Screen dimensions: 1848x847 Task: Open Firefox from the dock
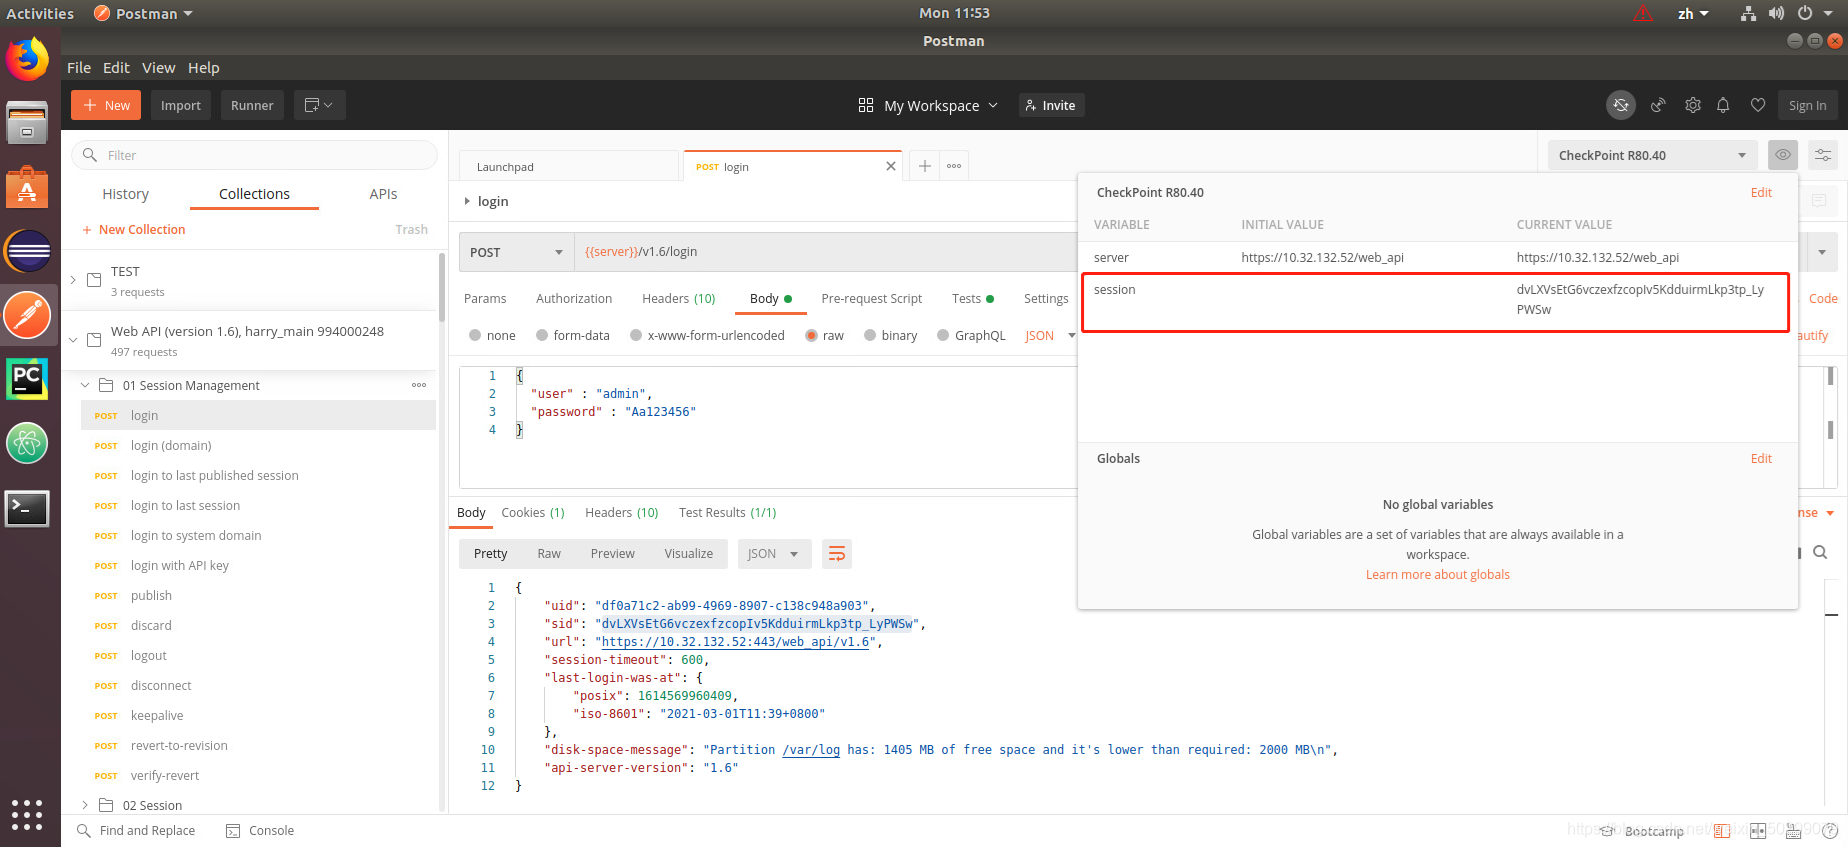(x=28, y=60)
